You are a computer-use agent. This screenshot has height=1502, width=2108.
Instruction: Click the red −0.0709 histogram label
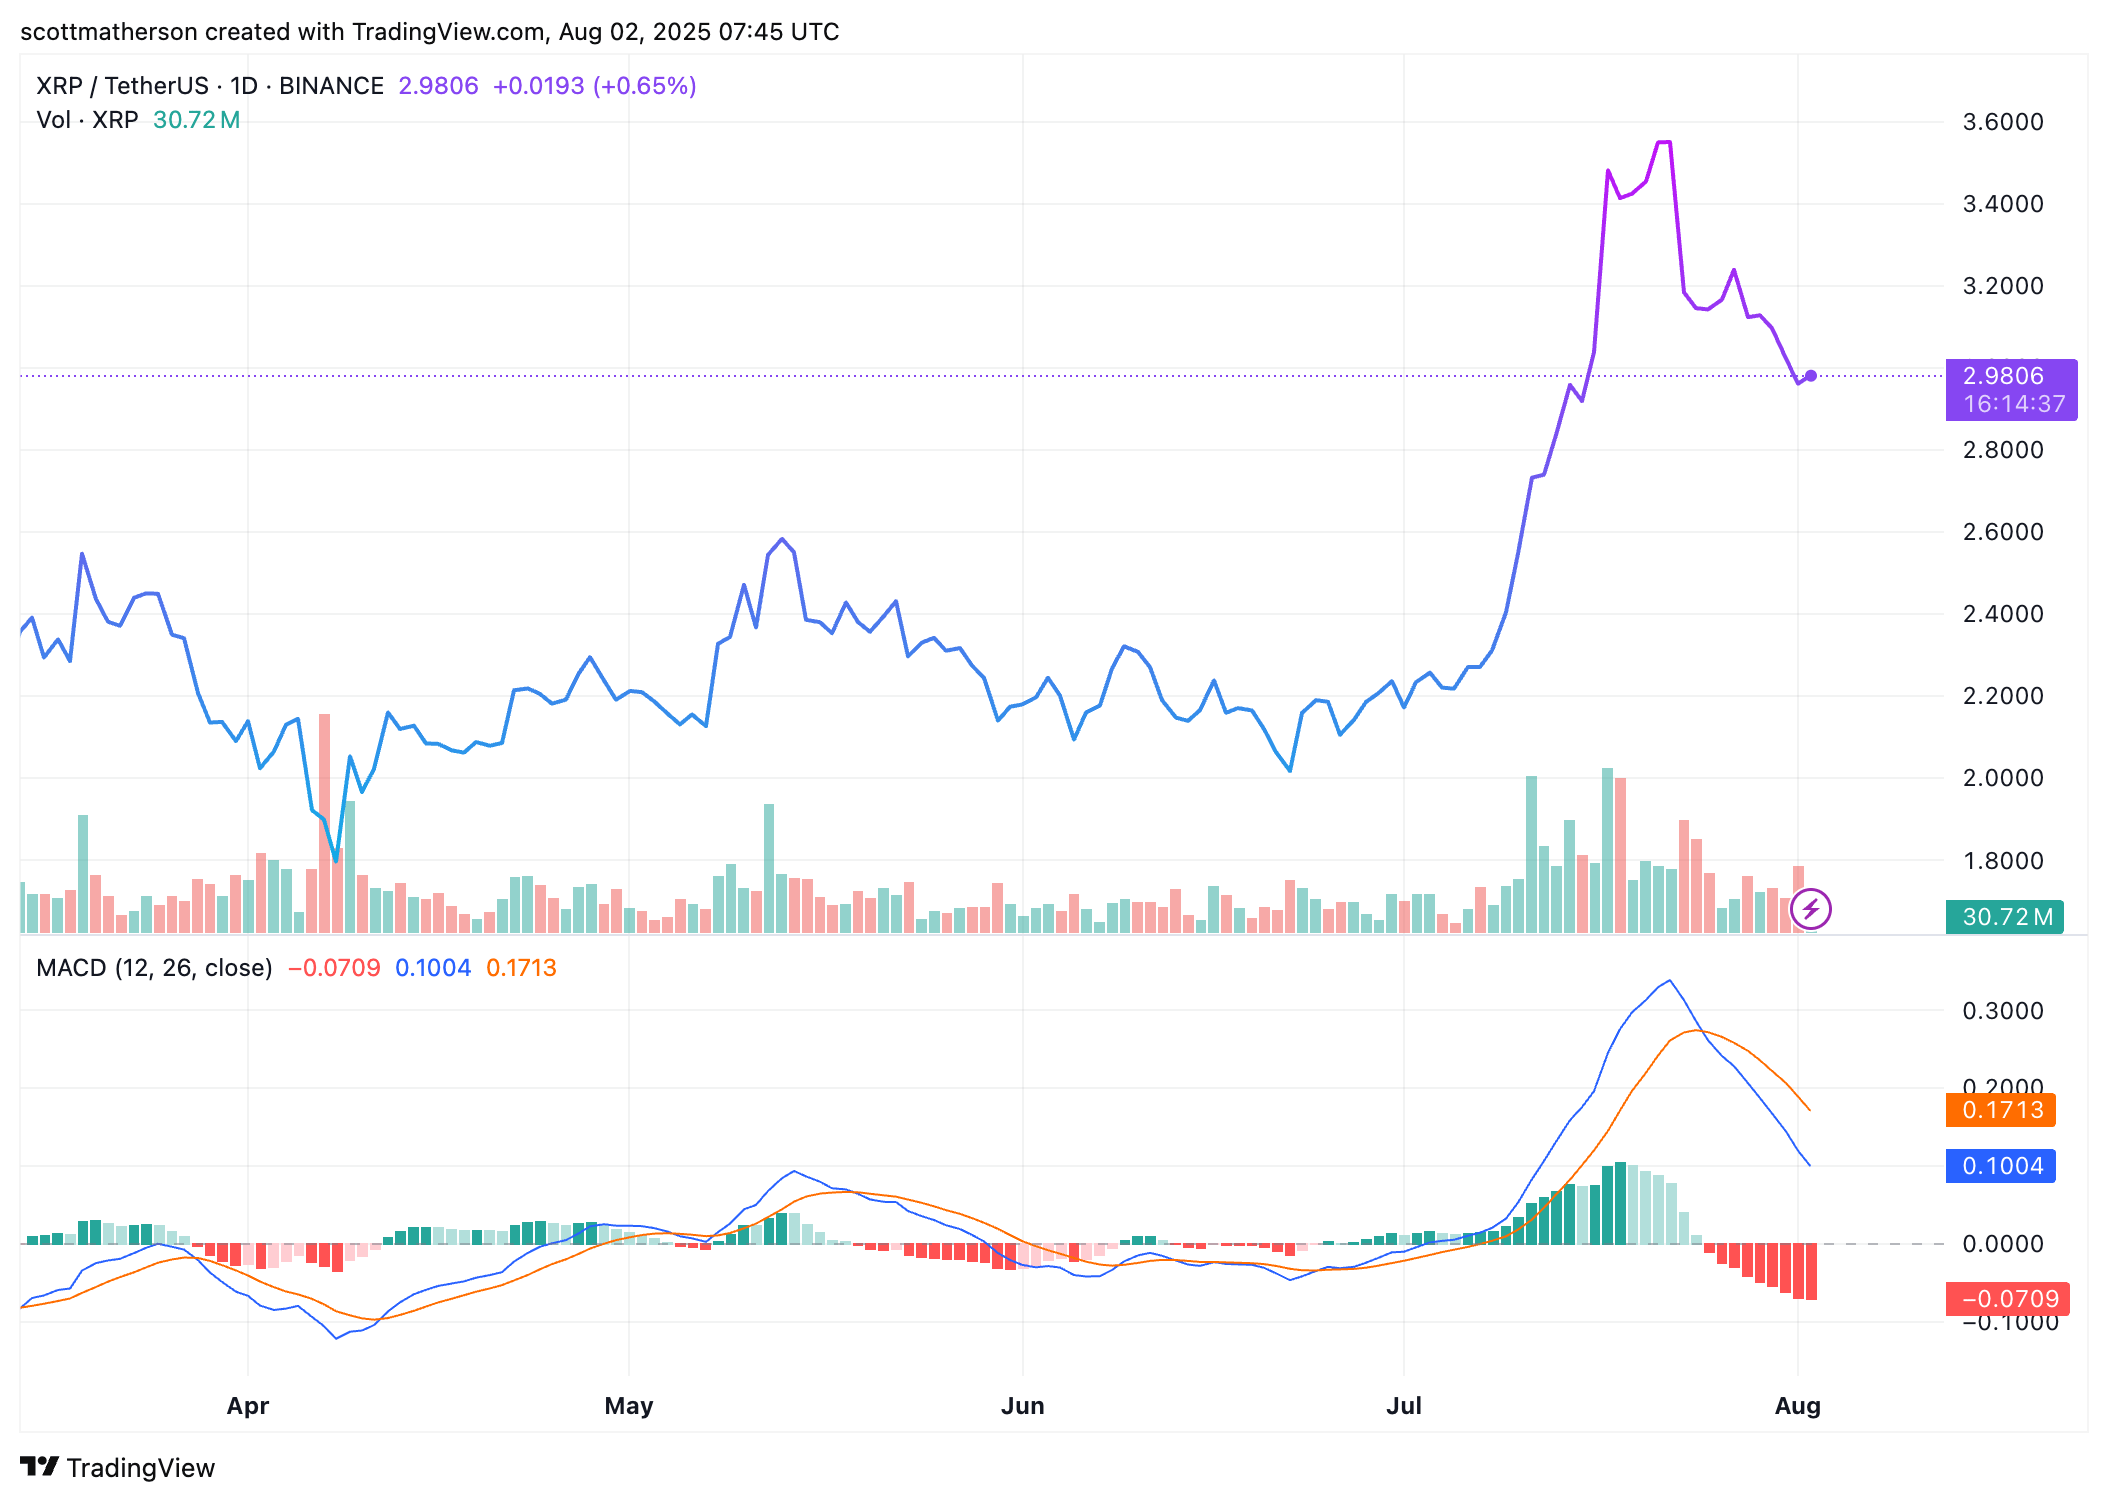click(x=2006, y=1299)
